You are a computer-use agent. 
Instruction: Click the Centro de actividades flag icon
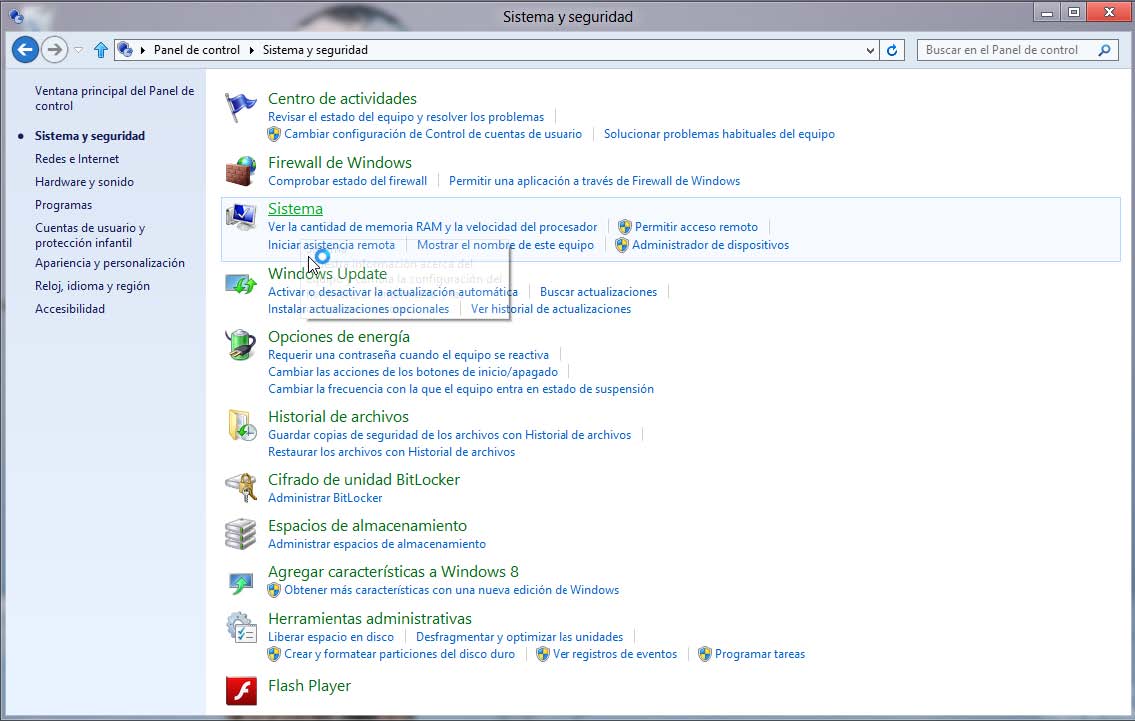click(x=241, y=107)
